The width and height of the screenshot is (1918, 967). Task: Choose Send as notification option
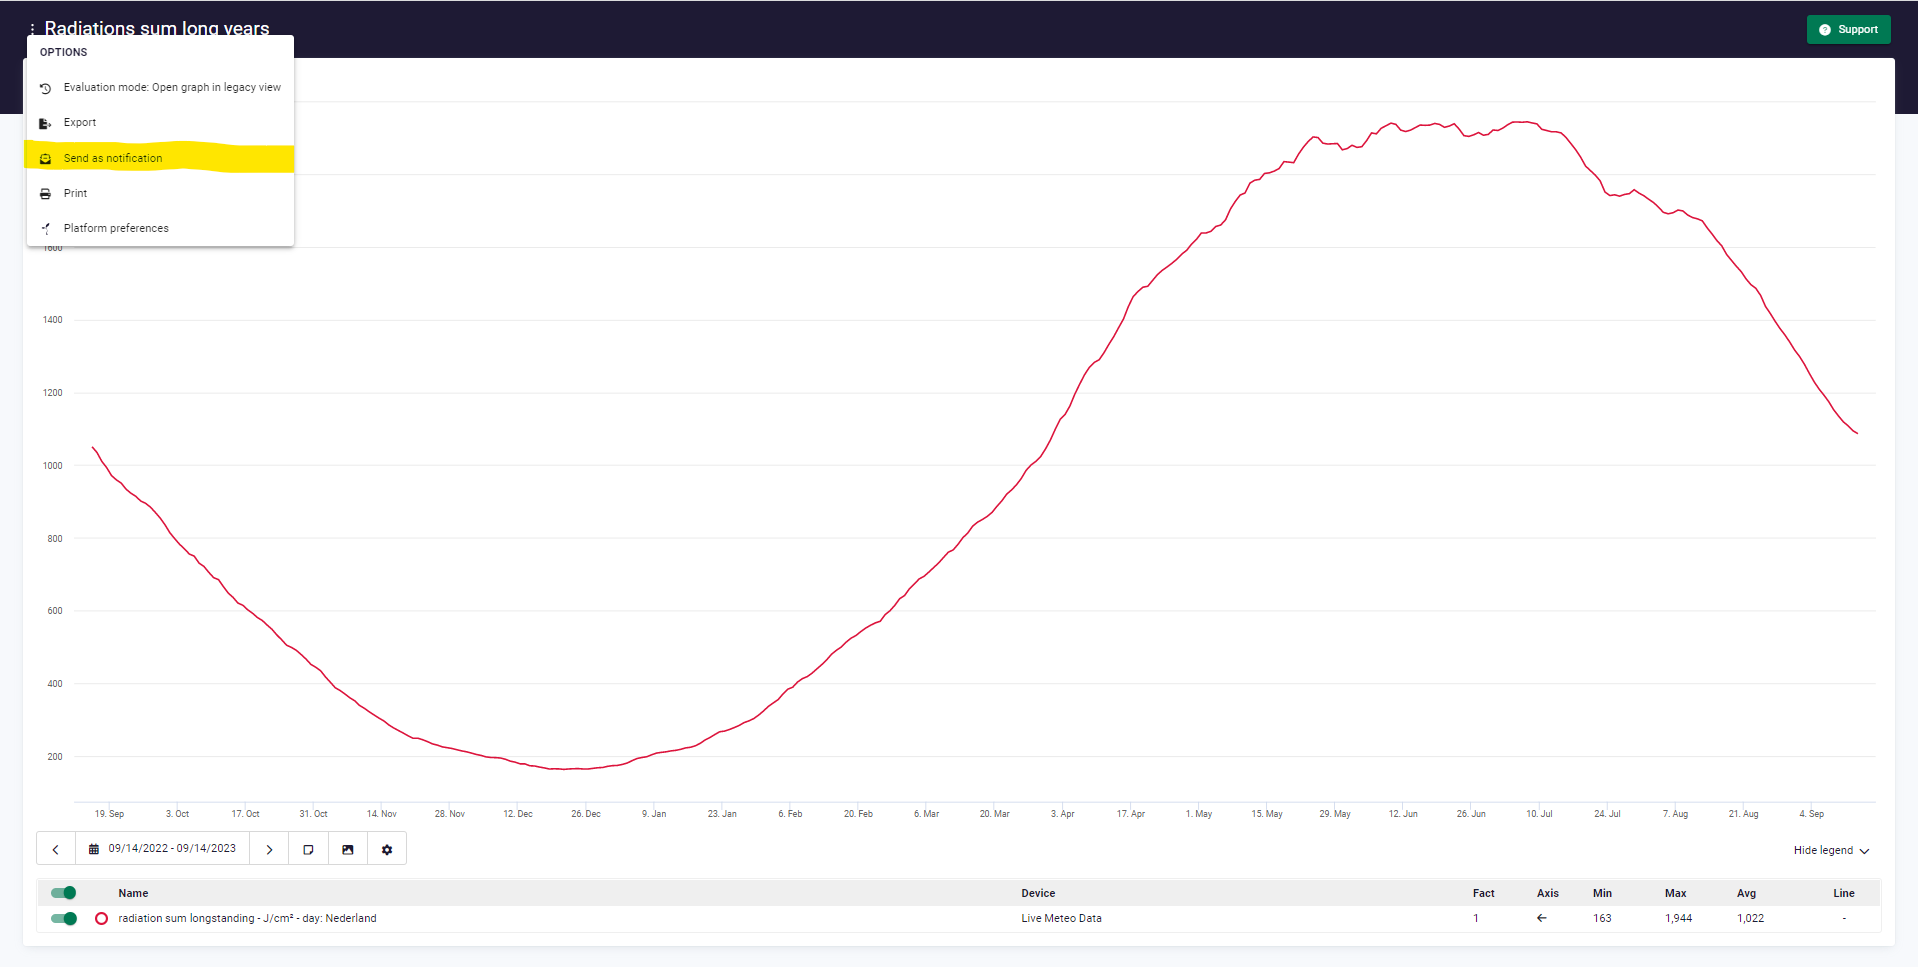(x=113, y=158)
